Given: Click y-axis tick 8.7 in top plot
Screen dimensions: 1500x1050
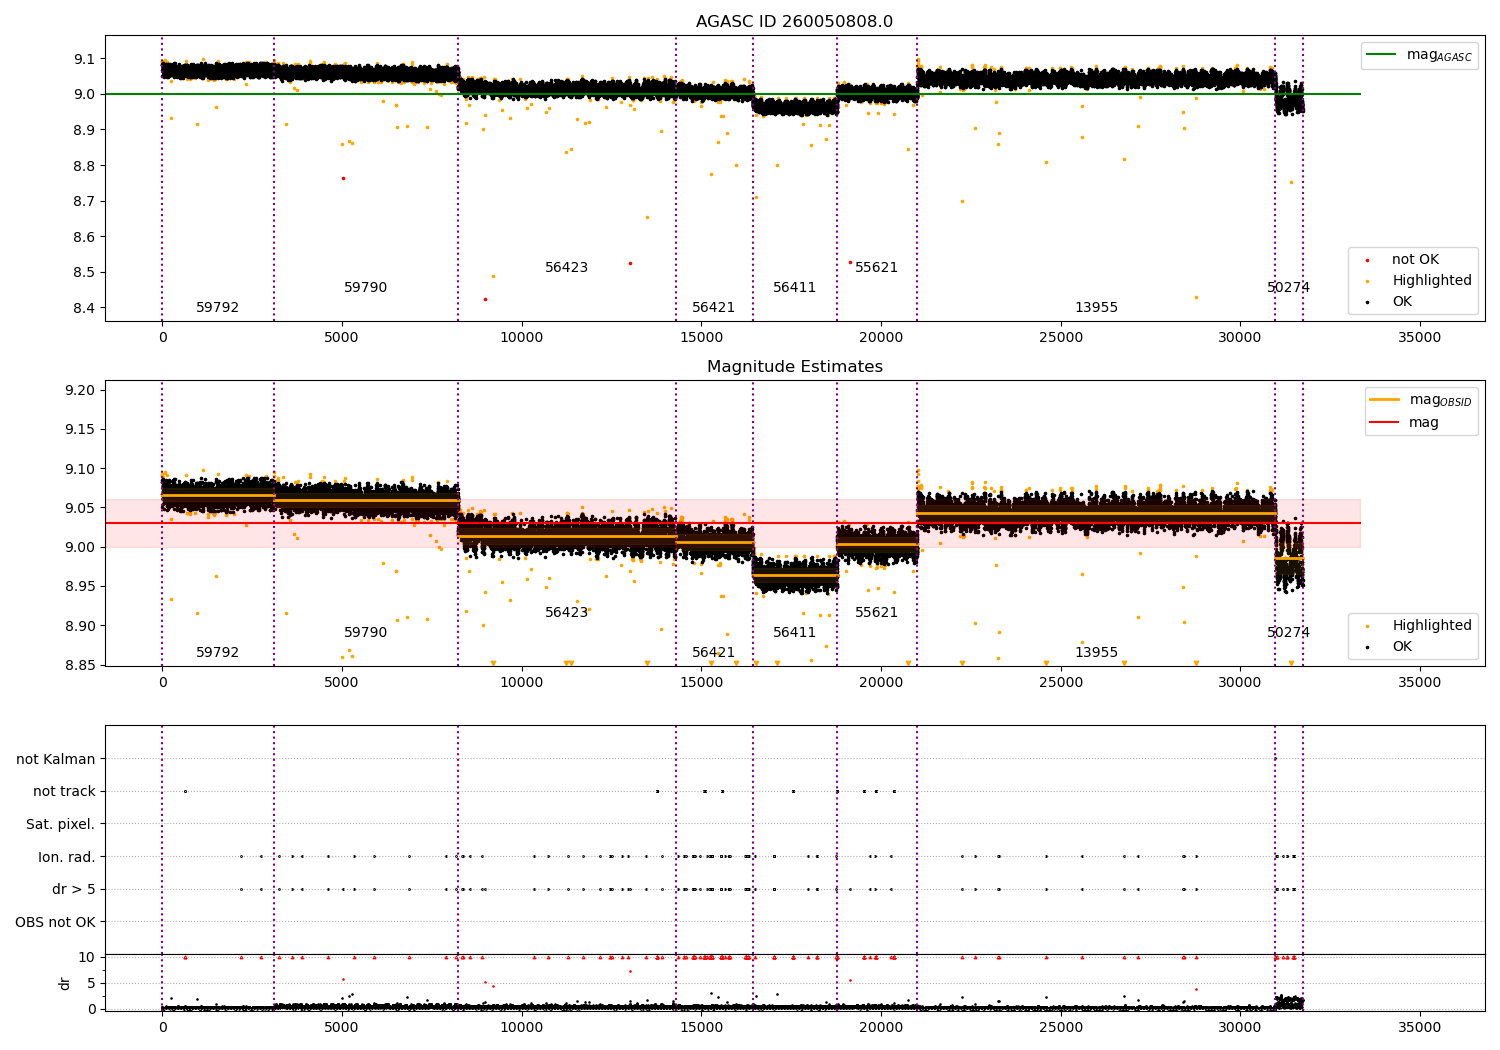Looking at the screenshot, I should pyautogui.click(x=84, y=201).
